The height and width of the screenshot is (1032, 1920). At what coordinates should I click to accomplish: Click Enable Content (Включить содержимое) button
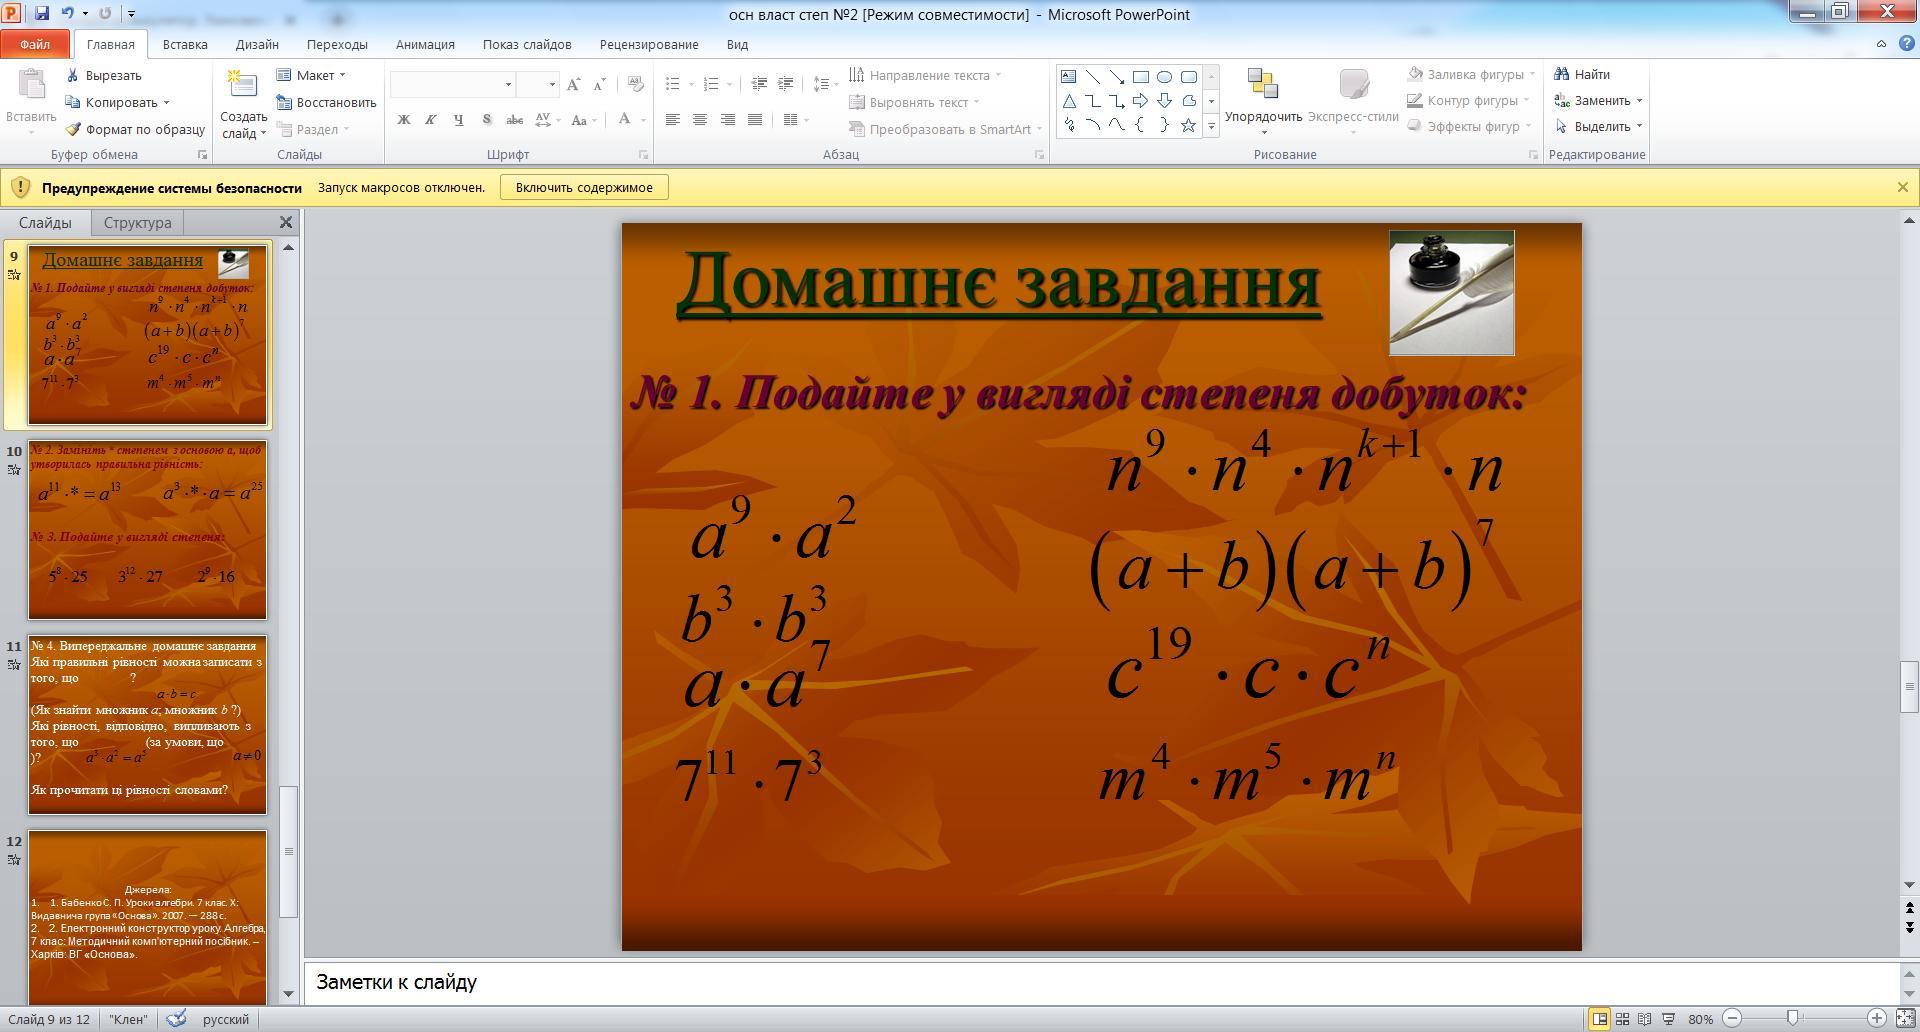[x=584, y=187]
